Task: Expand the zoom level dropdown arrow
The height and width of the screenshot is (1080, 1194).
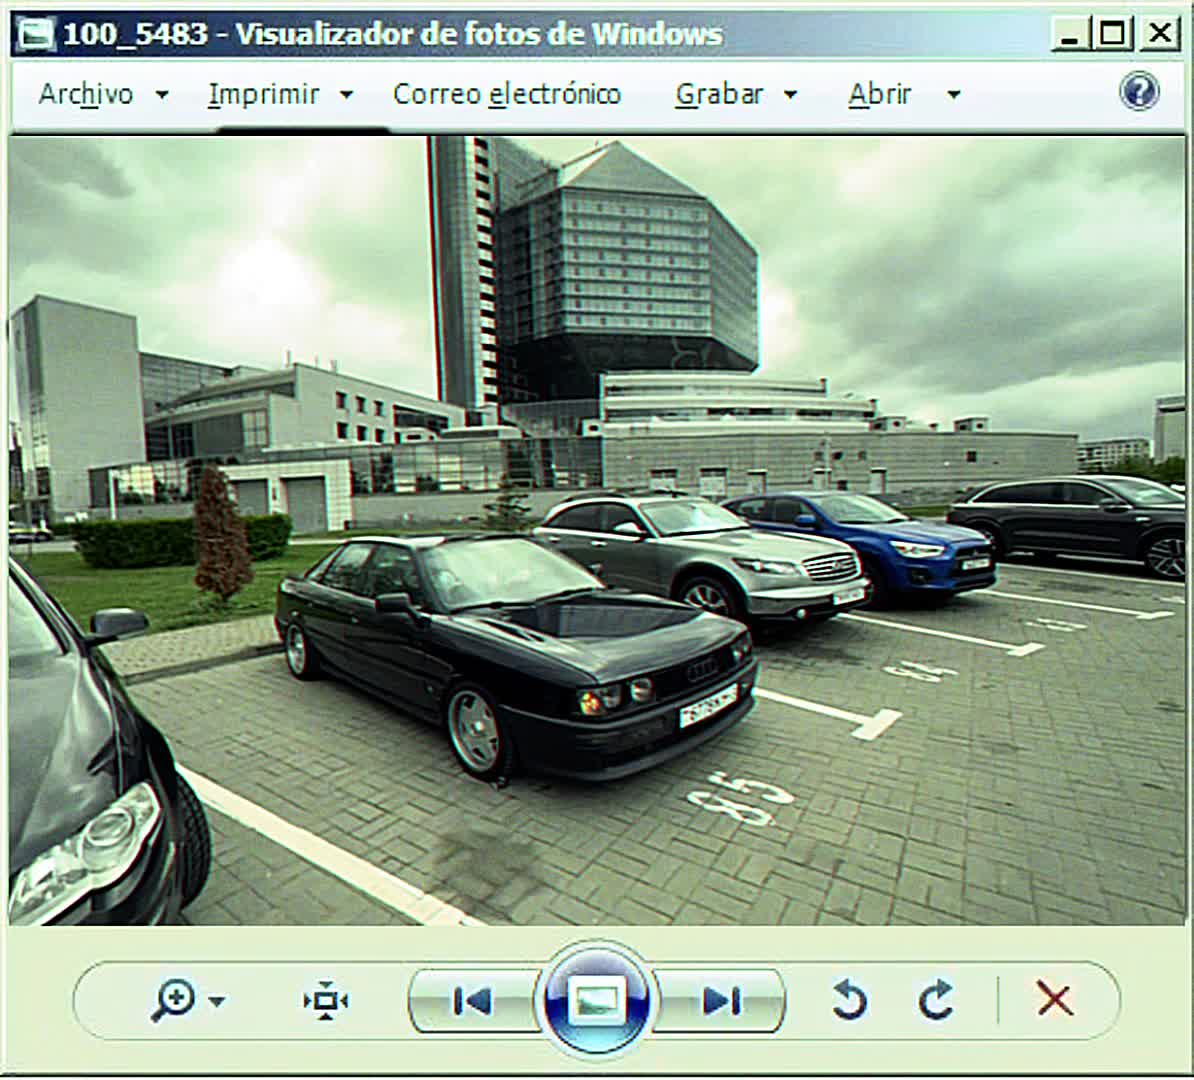Action: click(217, 1001)
